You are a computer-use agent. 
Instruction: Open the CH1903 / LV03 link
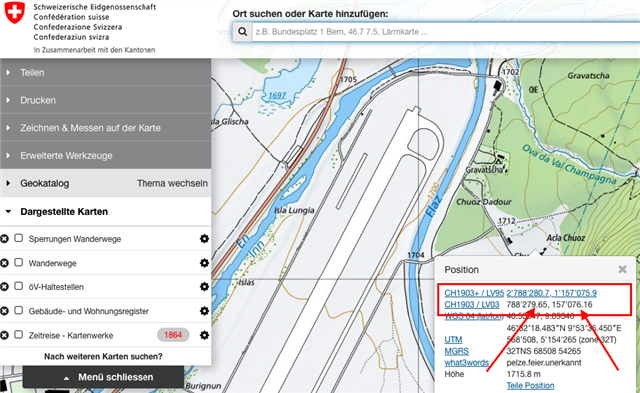pos(471,304)
